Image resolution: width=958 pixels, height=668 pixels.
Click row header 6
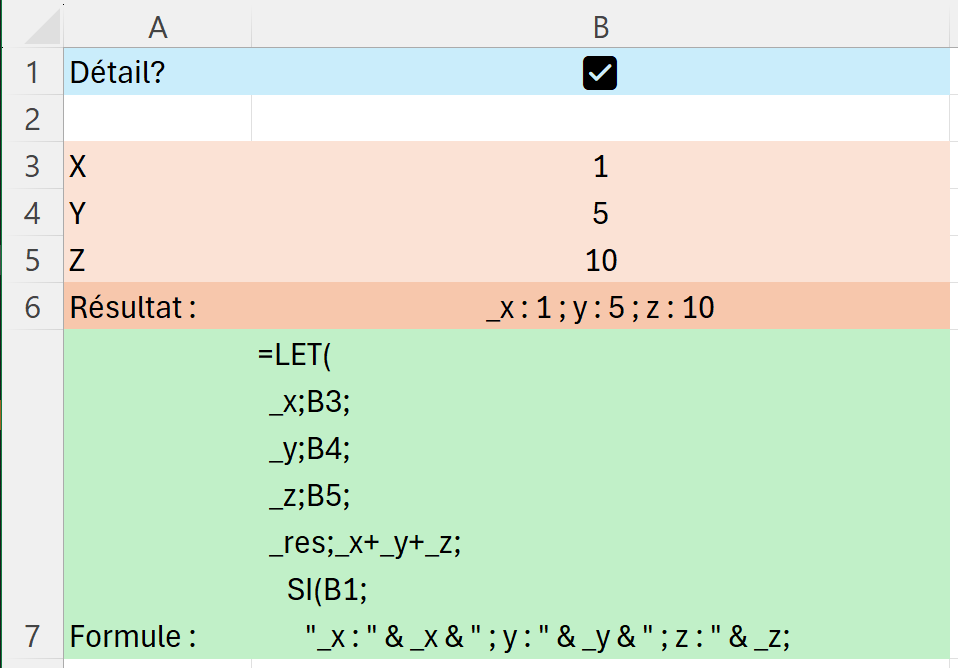pyautogui.click(x=32, y=307)
